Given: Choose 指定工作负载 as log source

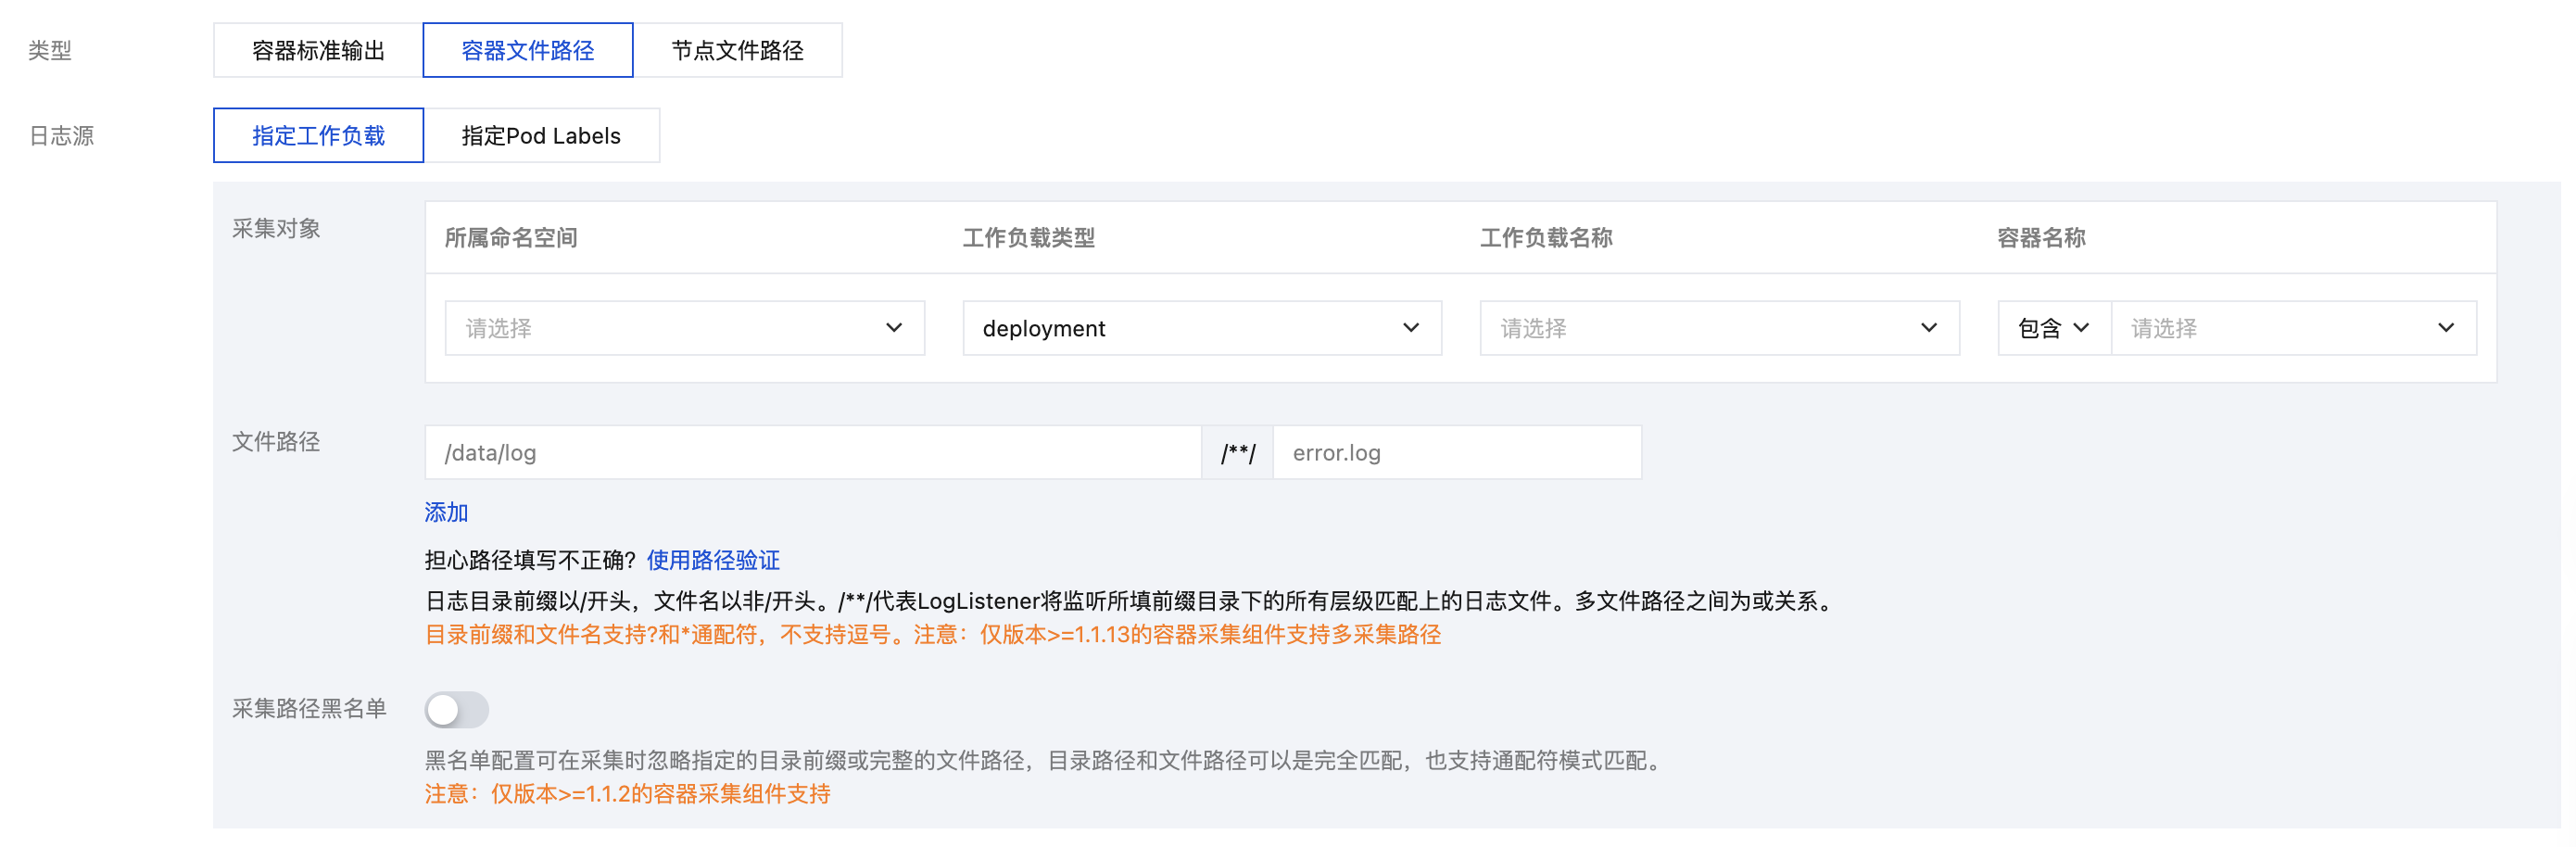Looking at the screenshot, I should pos(318,135).
